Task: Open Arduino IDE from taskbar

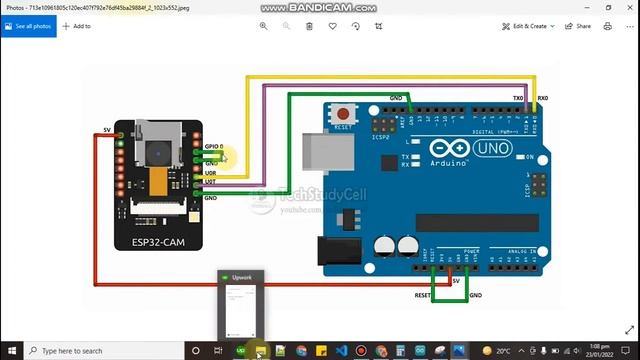Action: coord(420,351)
